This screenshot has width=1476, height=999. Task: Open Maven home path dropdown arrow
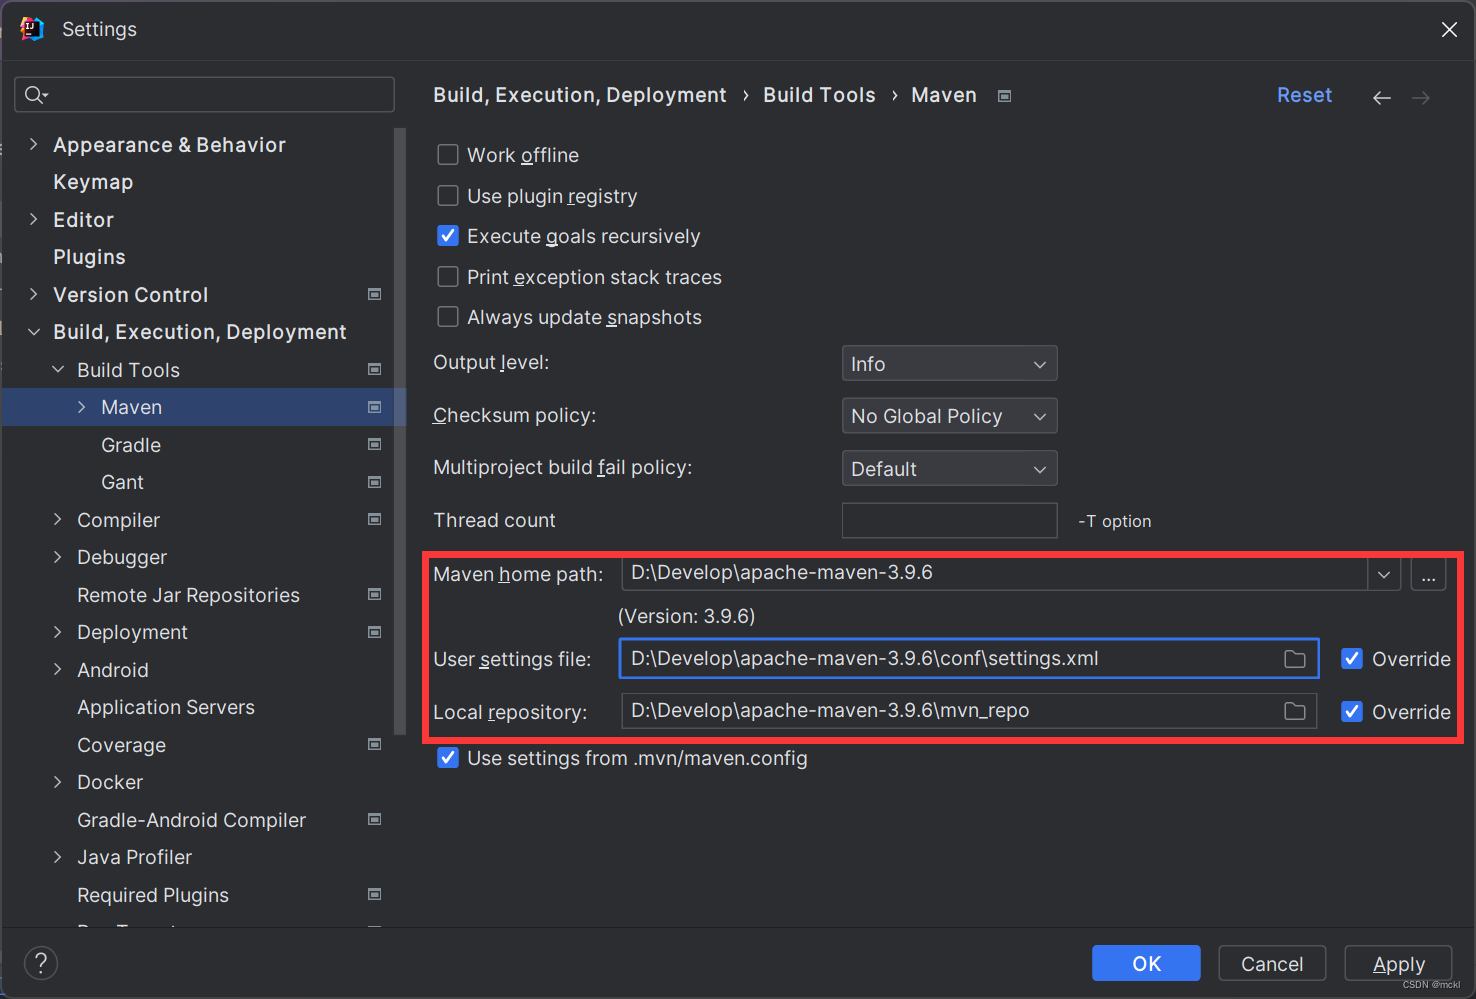pos(1384,574)
